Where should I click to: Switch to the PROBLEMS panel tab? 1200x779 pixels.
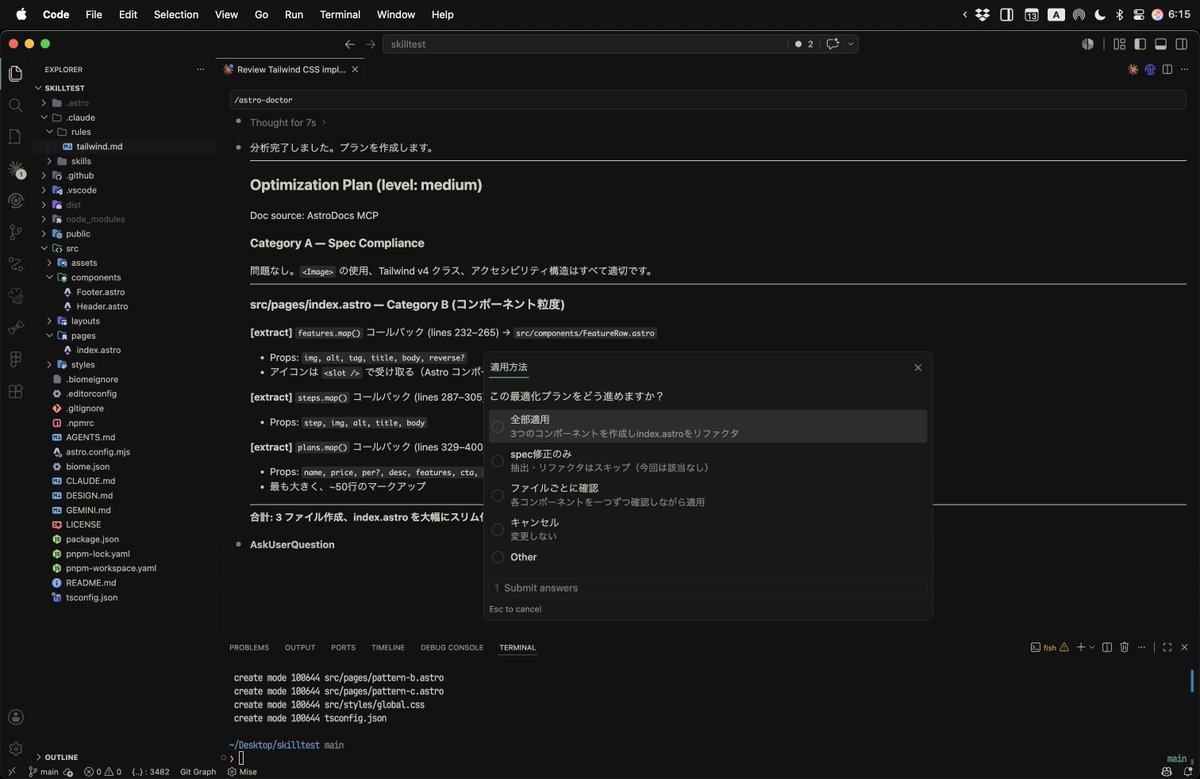[249, 647]
